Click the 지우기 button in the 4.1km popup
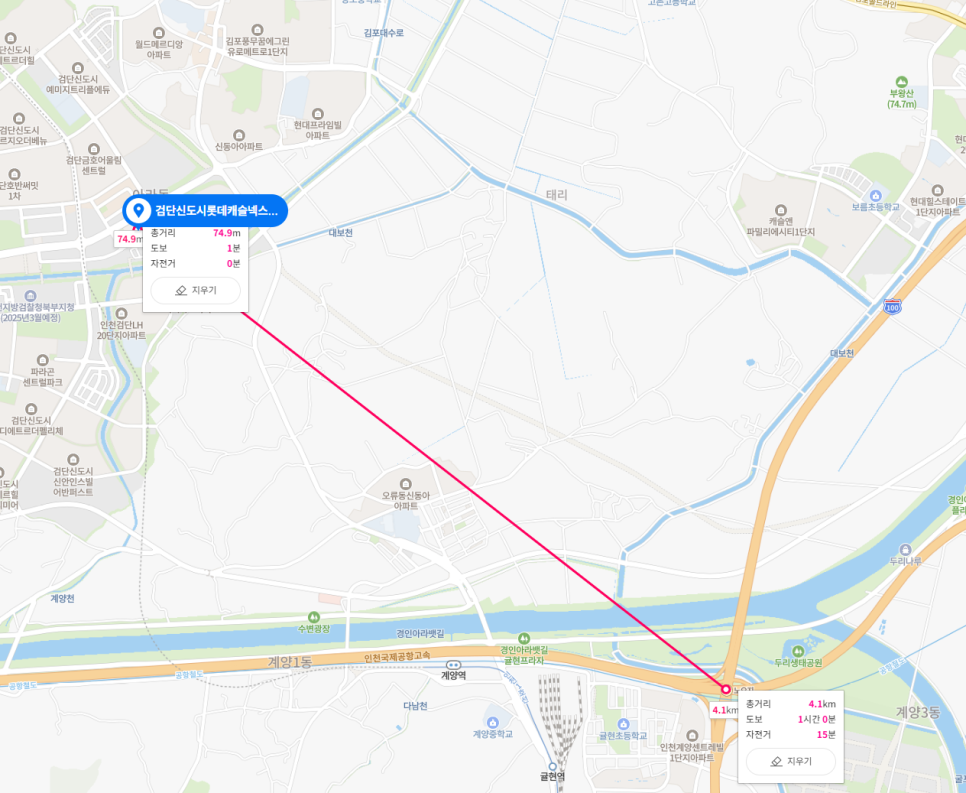Viewport: 966px width, 793px height. click(x=791, y=762)
